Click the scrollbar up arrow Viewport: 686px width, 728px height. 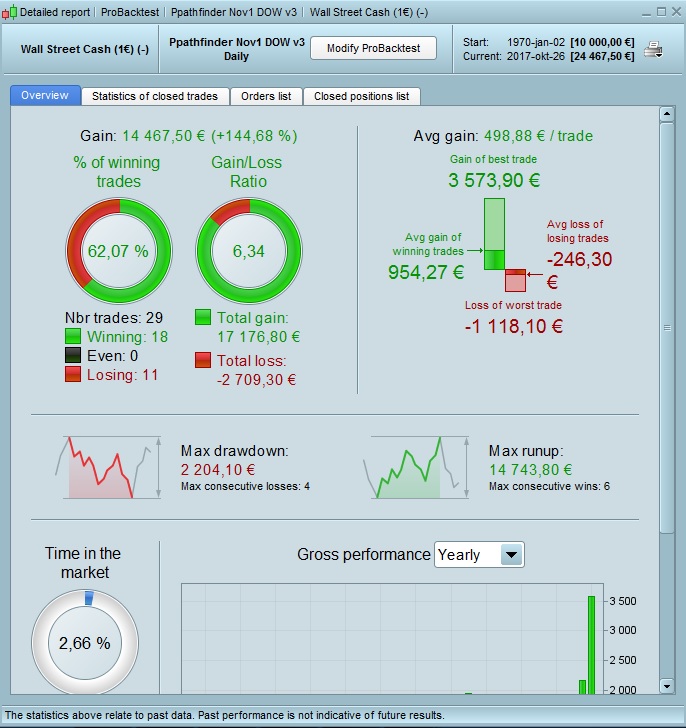click(667, 114)
